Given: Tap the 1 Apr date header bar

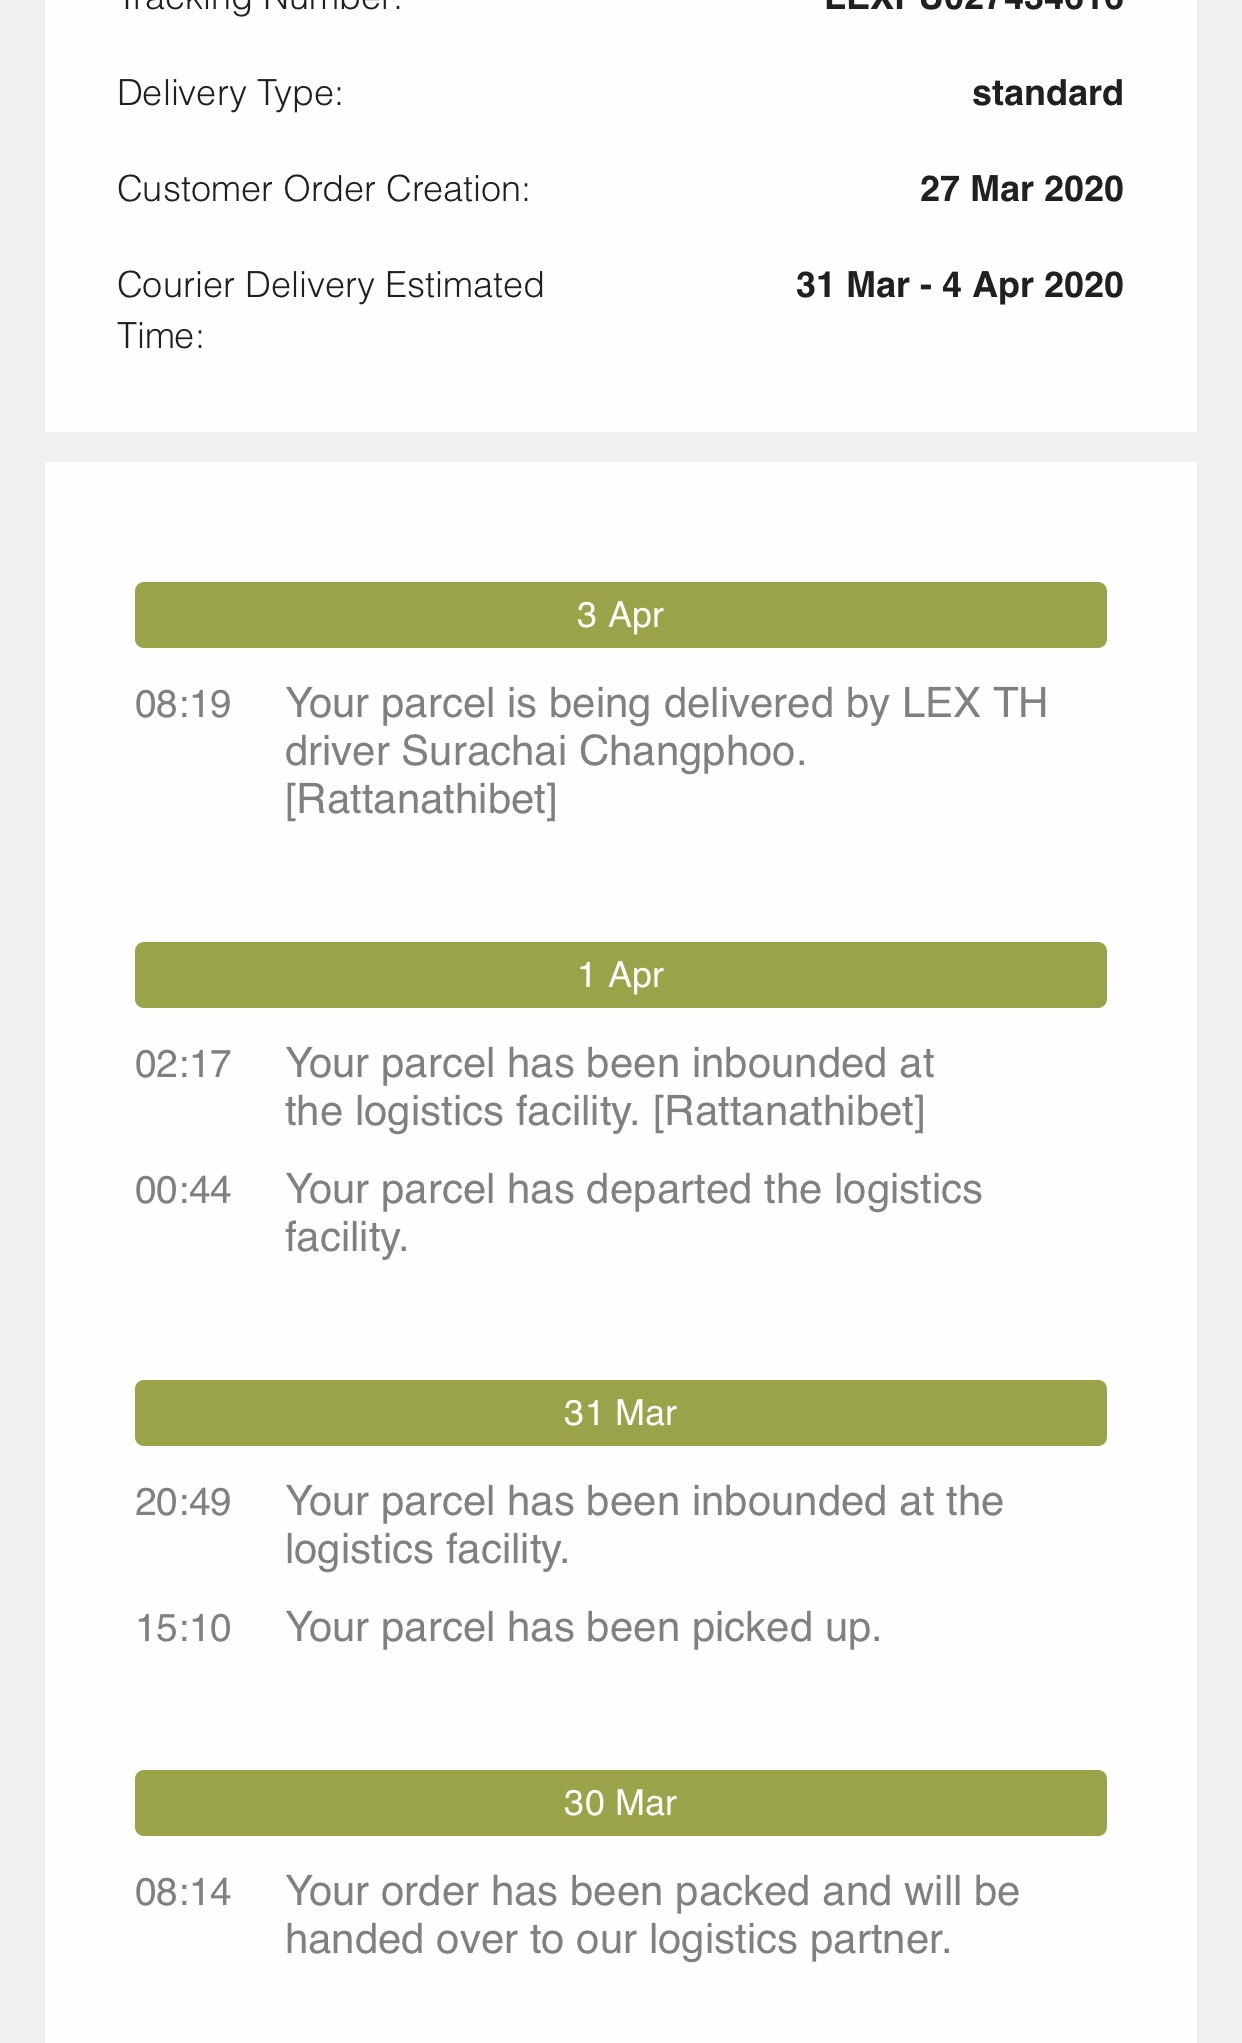Looking at the screenshot, I should tap(620, 975).
